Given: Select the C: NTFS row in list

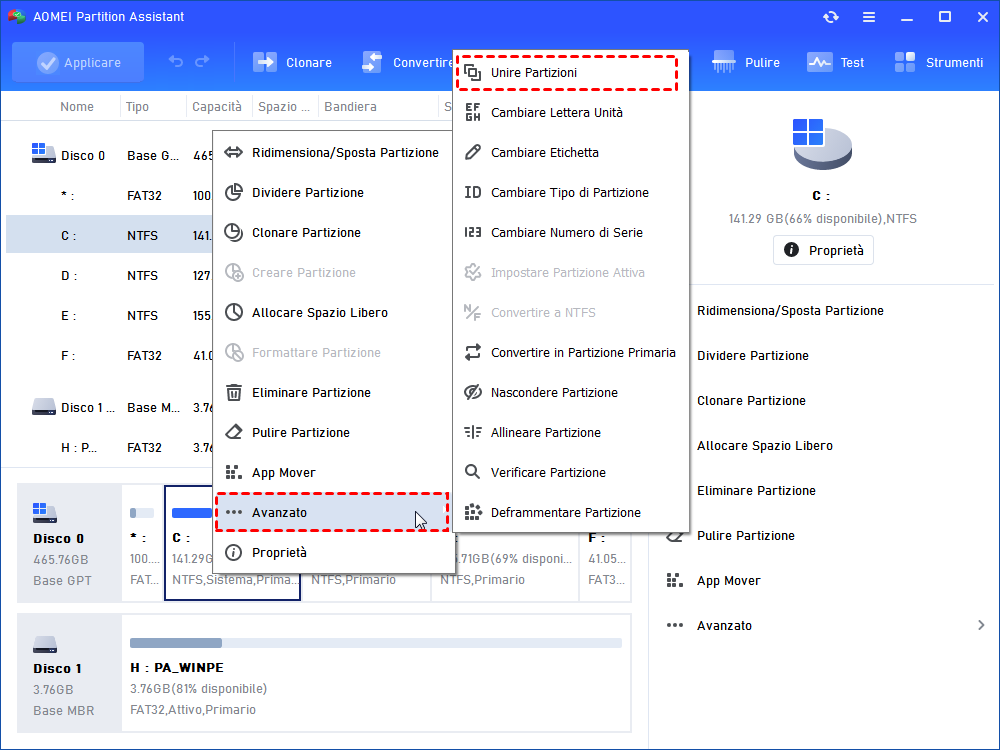Looking at the screenshot, I should pos(109,235).
